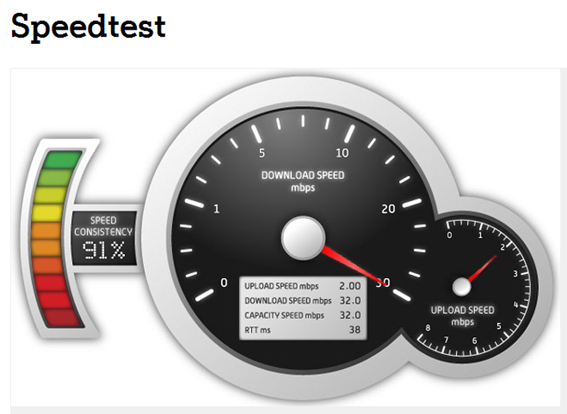
Task: Click the download gauge center hub
Action: coord(303,238)
